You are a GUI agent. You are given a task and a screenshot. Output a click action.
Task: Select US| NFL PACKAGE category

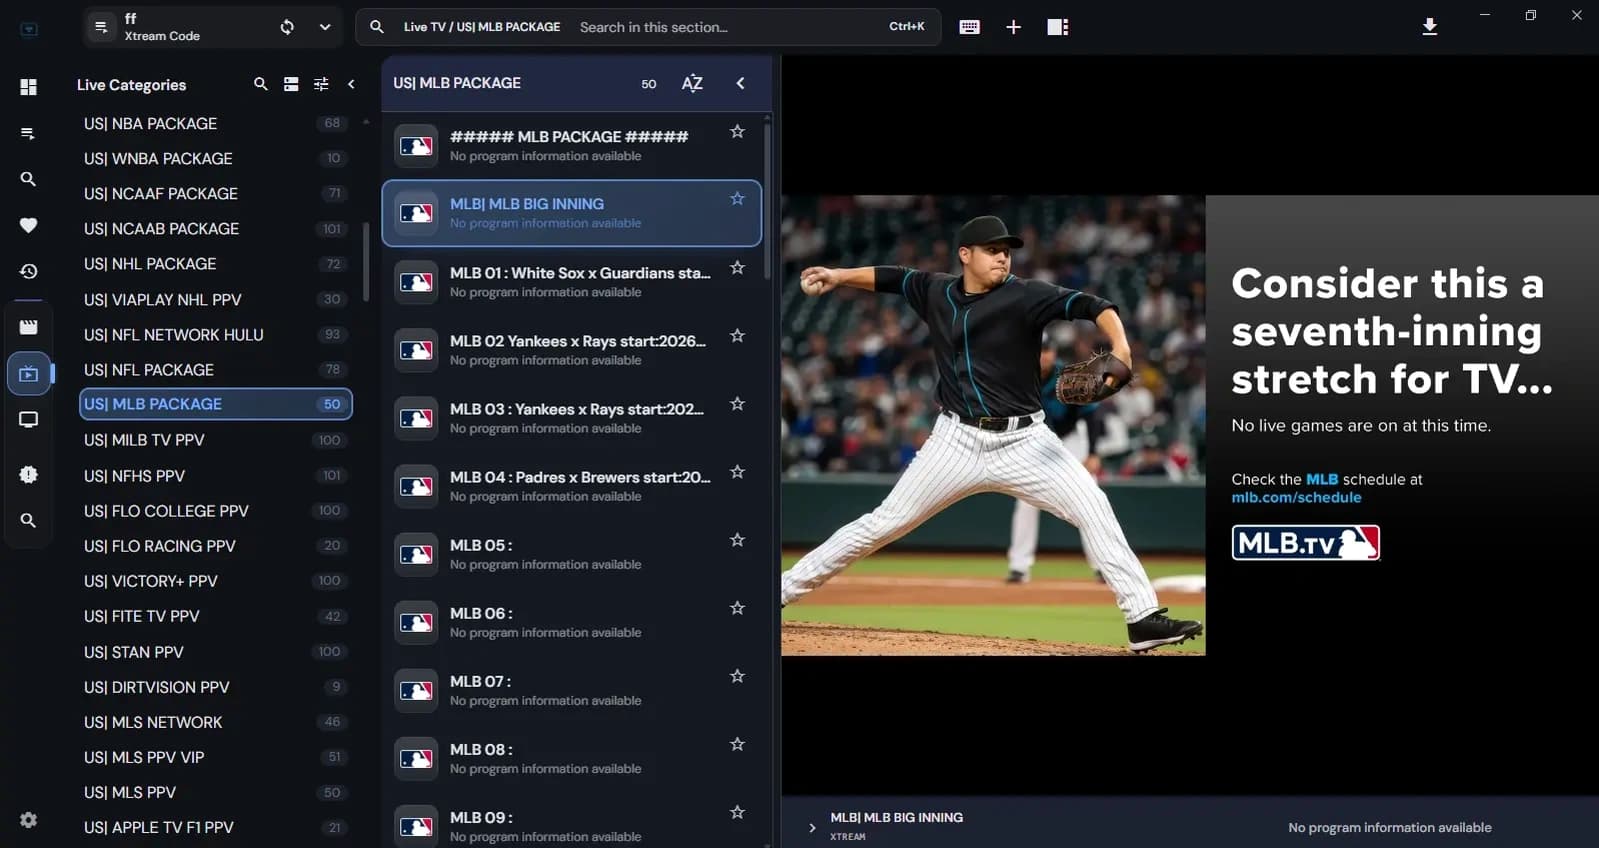click(215, 370)
